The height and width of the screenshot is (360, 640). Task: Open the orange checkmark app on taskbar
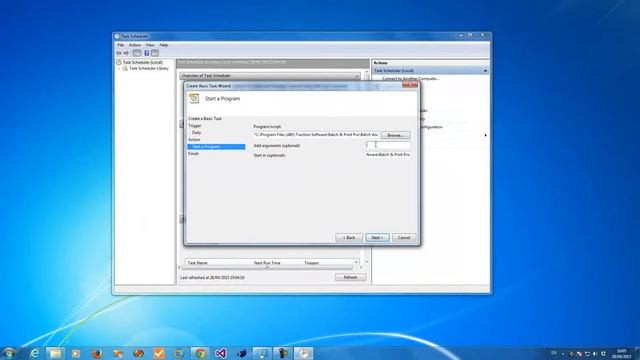coord(159,353)
